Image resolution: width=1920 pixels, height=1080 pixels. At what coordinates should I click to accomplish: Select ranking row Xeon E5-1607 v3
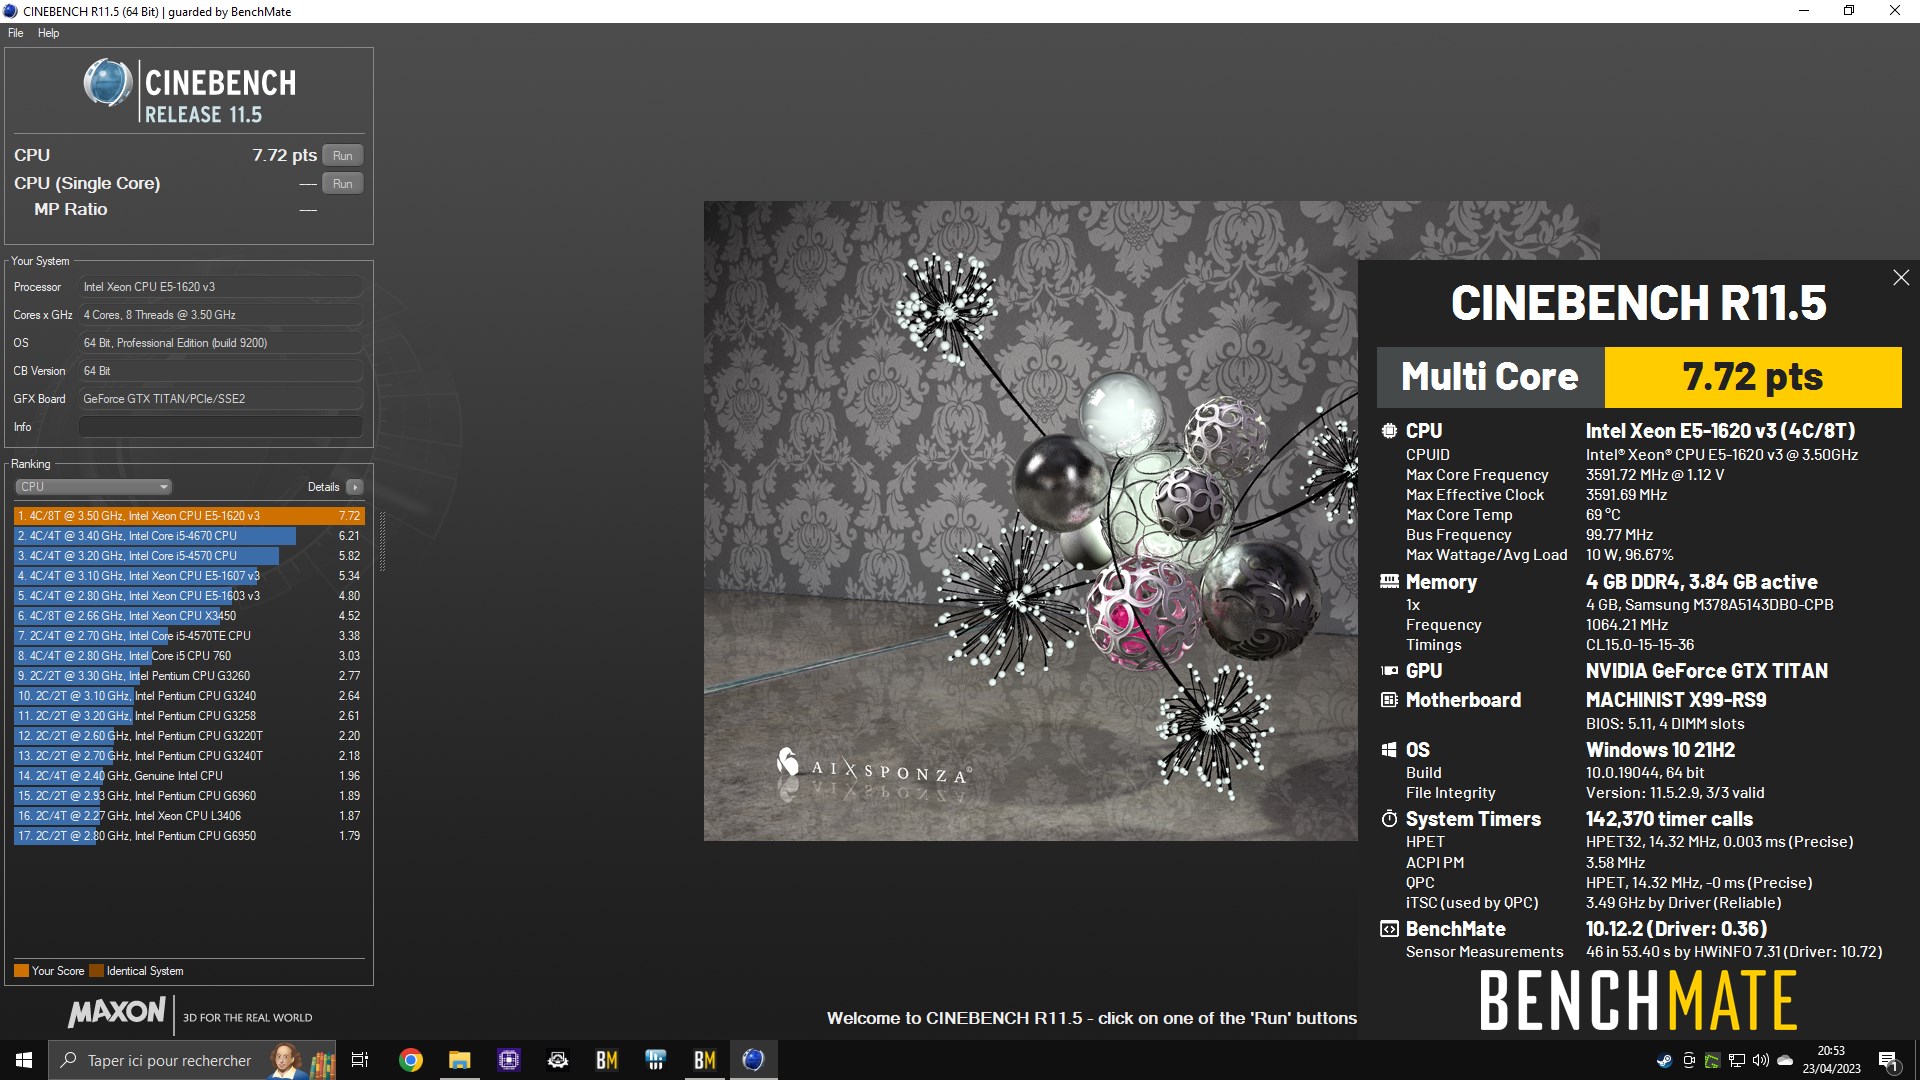point(189,576)
